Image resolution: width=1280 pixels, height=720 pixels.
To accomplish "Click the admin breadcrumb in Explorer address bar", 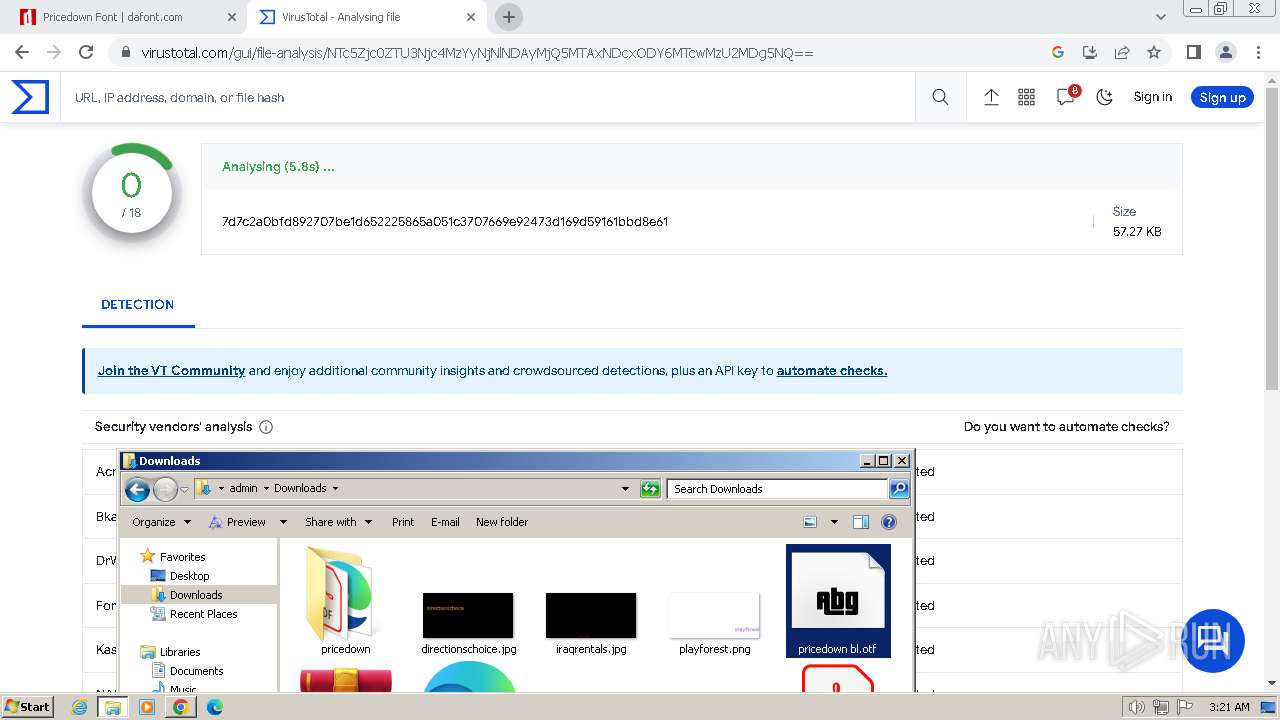I will [243, 488].
